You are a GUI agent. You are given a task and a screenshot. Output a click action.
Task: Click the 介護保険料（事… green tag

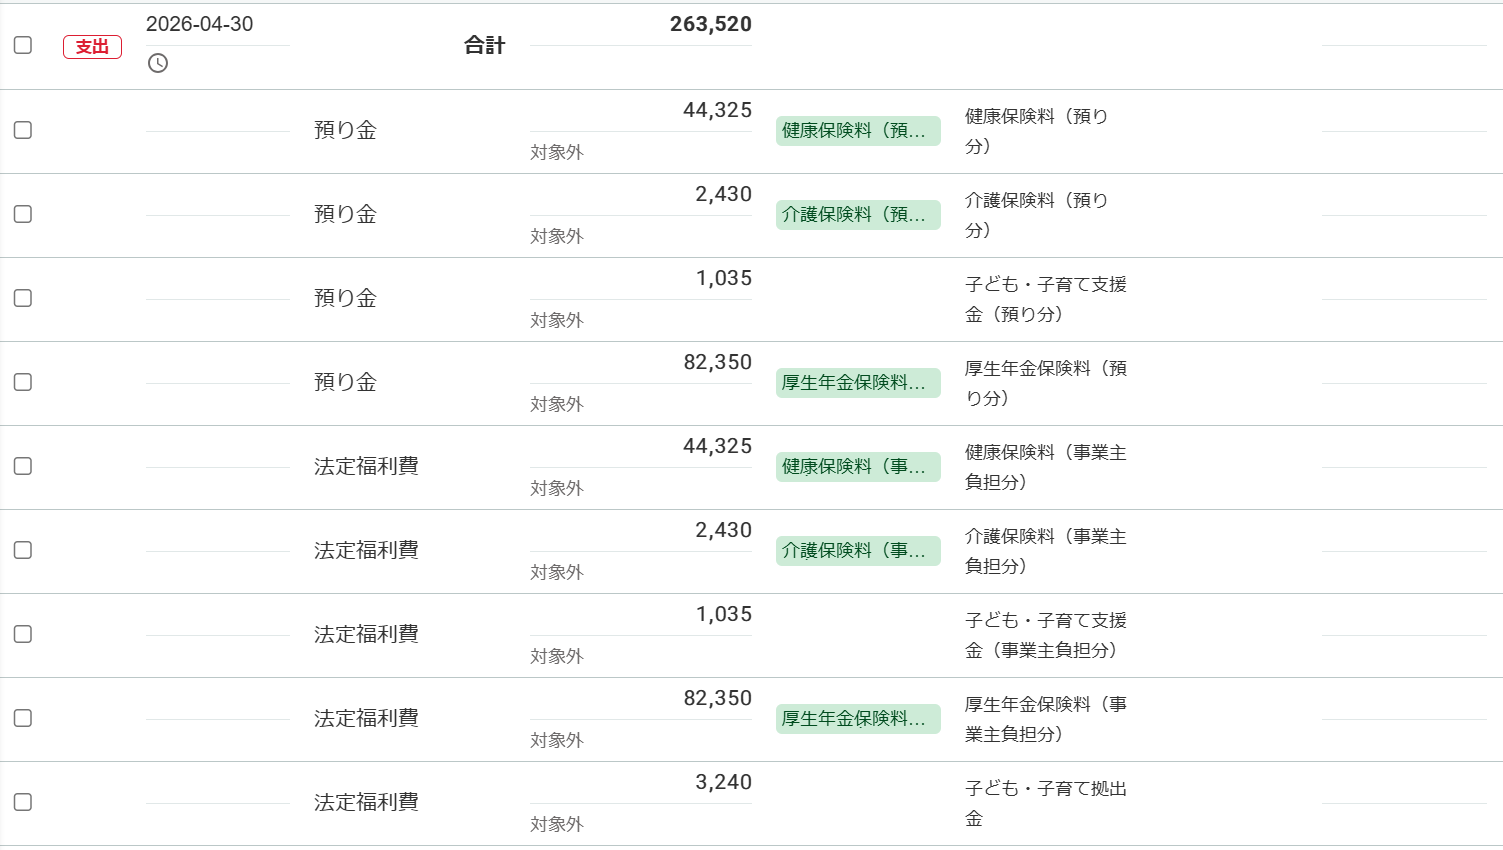click(x=858, y=551)
